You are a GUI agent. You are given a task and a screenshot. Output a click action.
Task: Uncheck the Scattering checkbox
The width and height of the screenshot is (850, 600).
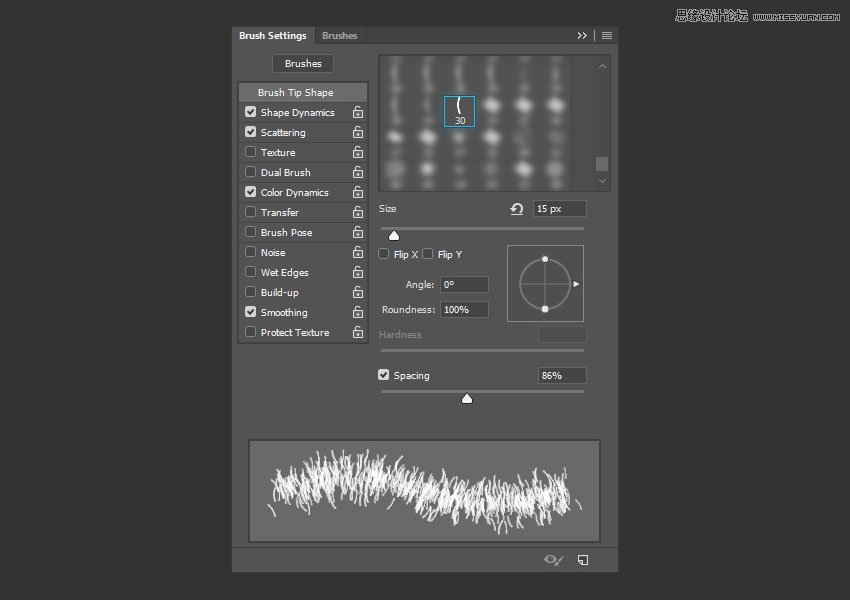coord(250,132)
